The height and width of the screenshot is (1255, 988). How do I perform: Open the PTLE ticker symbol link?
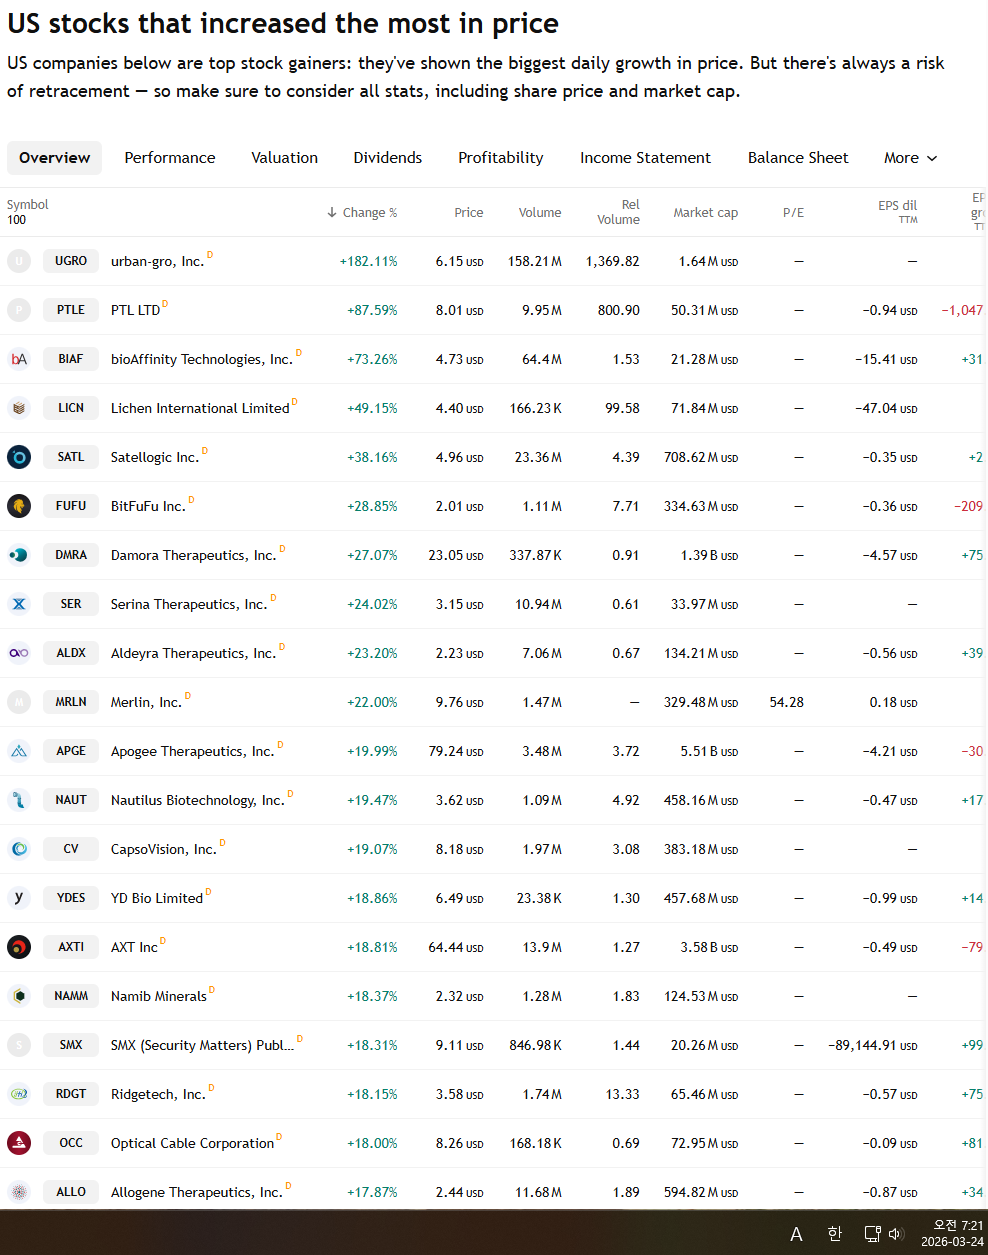71,310
